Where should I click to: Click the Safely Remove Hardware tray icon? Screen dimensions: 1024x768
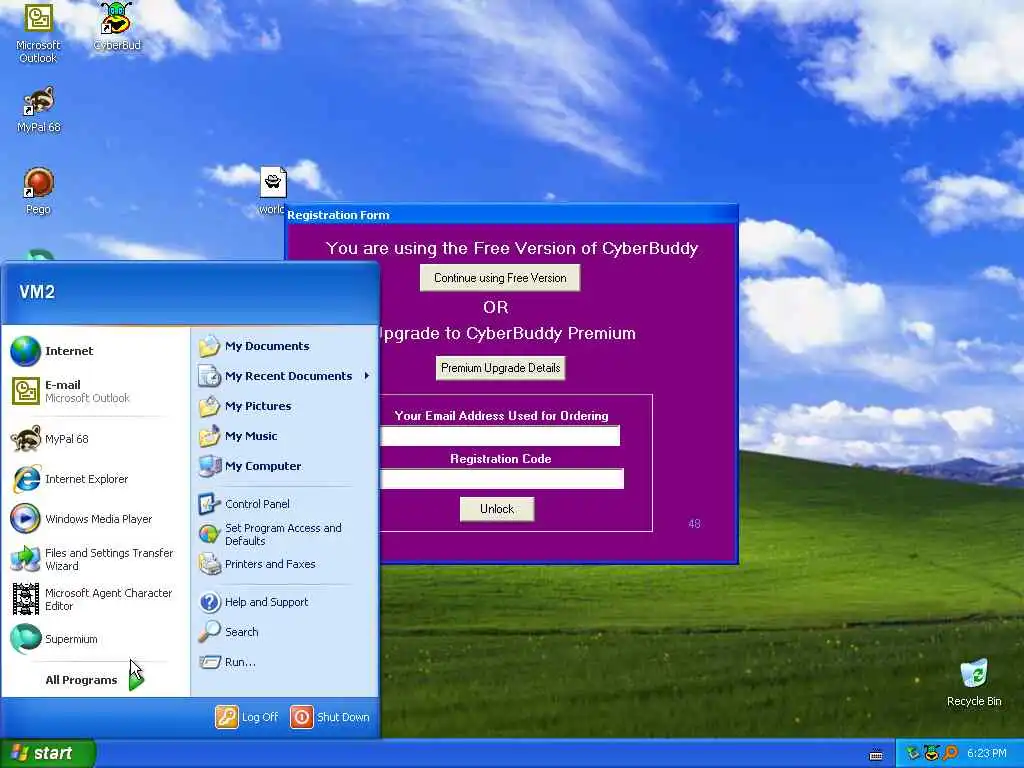tap(913, 753)
